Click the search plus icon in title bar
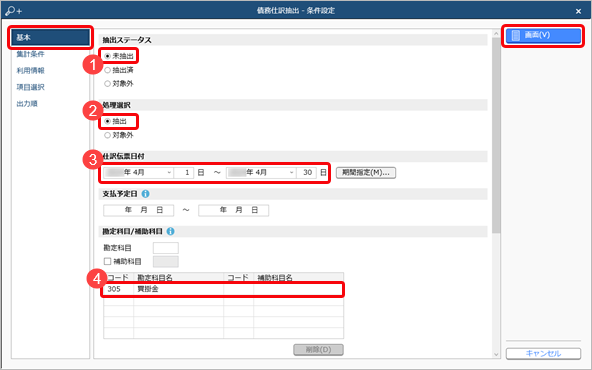This screenshot has height=370, width=592. pyautogui.click(x=14, y=11)
